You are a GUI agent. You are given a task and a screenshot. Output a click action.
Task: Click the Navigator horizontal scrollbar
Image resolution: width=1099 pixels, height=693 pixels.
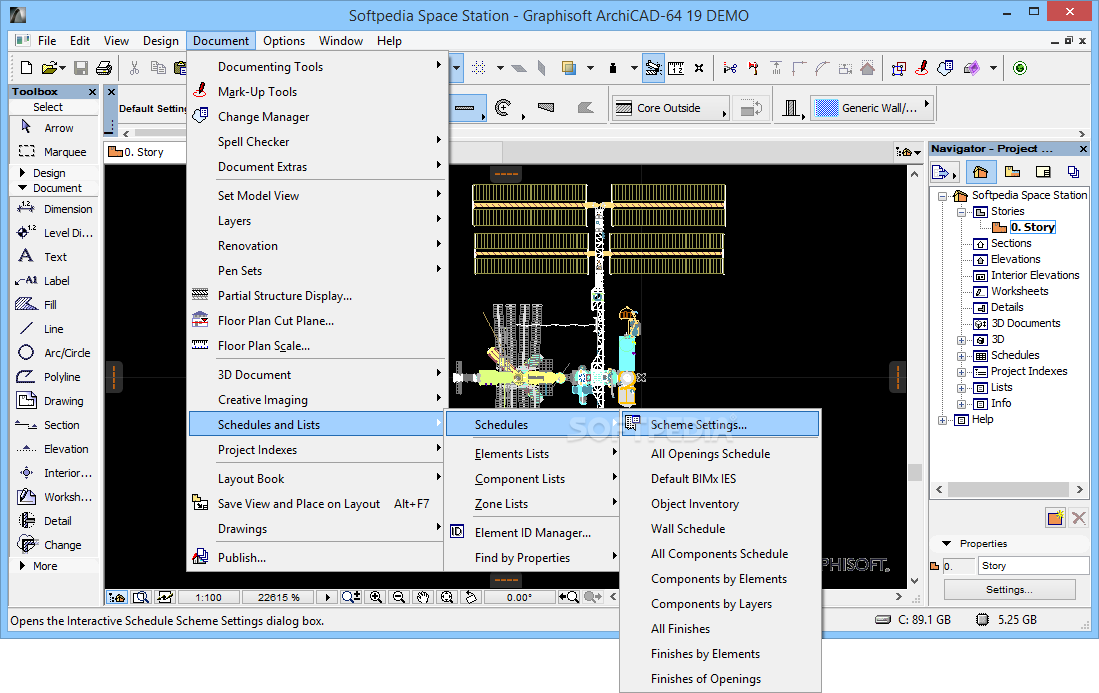click(1009, 489)
